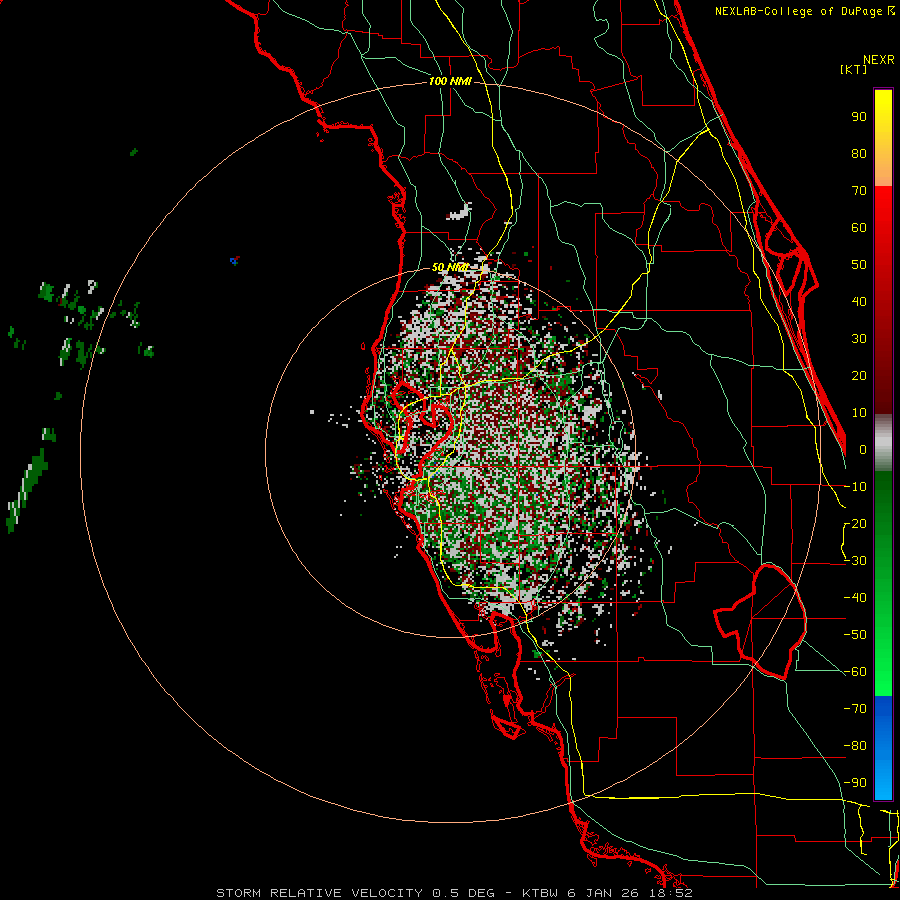Click the "-80" value on velocity legend

(x=855, y=746)
